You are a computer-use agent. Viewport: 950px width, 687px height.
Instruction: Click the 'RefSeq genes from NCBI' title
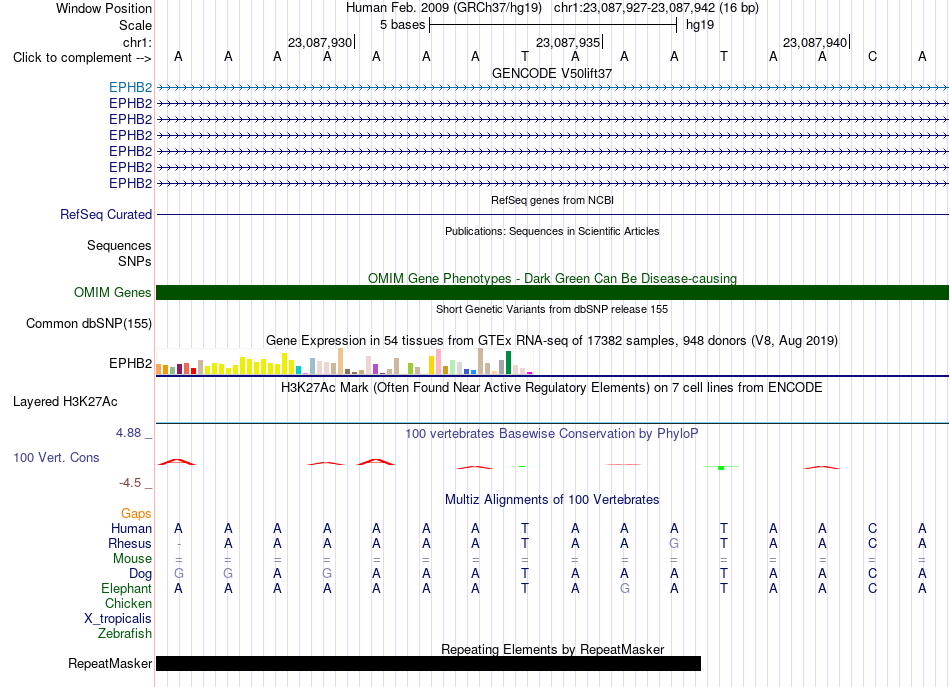[x=552, y=200]
